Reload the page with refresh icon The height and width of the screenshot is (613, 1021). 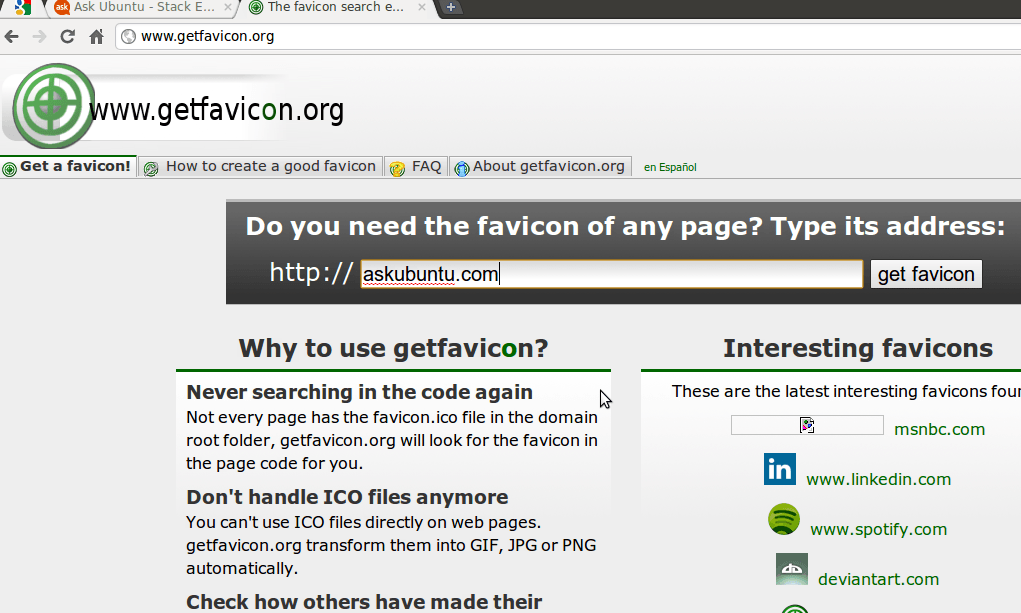point(68,36)
